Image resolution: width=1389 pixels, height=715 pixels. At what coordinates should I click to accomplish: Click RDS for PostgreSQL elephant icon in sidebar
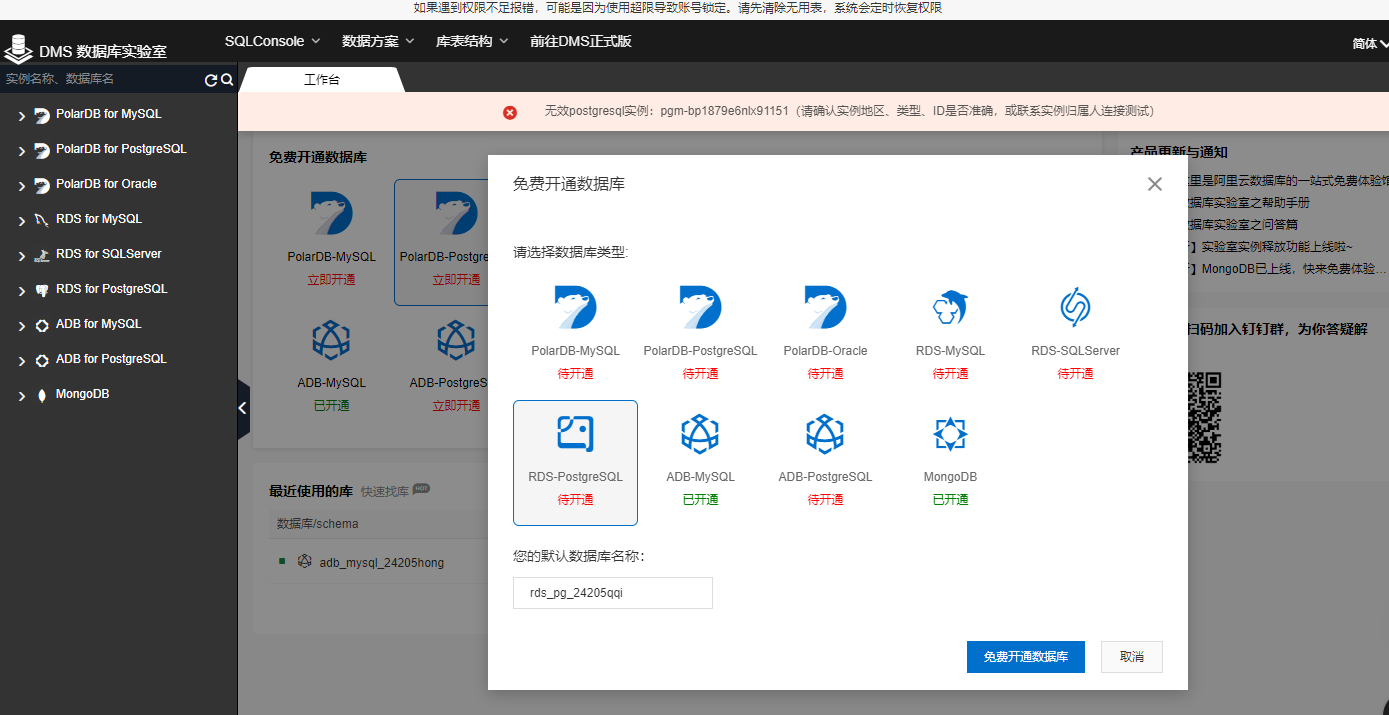pos(41,290)
